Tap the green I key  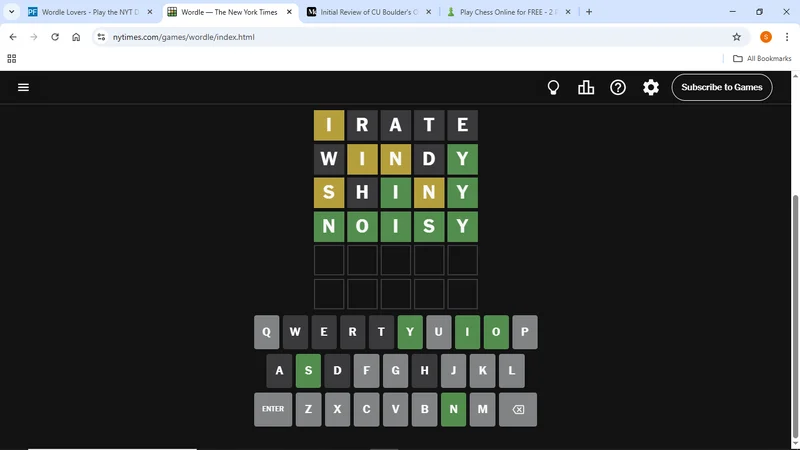tap(467, 332)
